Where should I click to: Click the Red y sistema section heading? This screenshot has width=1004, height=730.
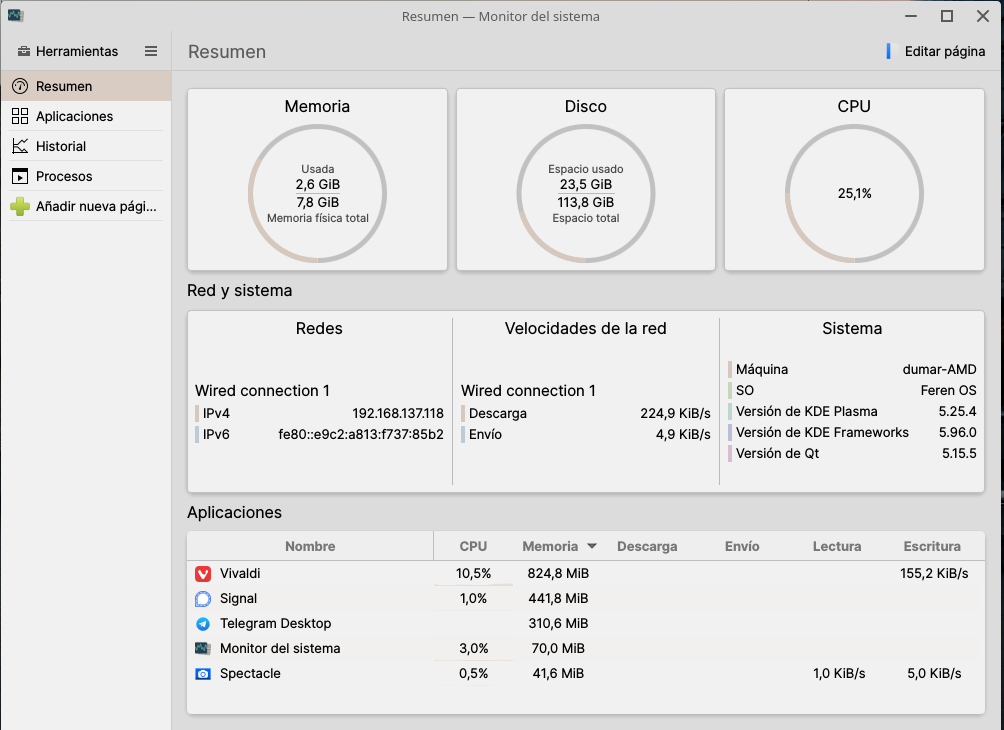[x=239, y=291]
